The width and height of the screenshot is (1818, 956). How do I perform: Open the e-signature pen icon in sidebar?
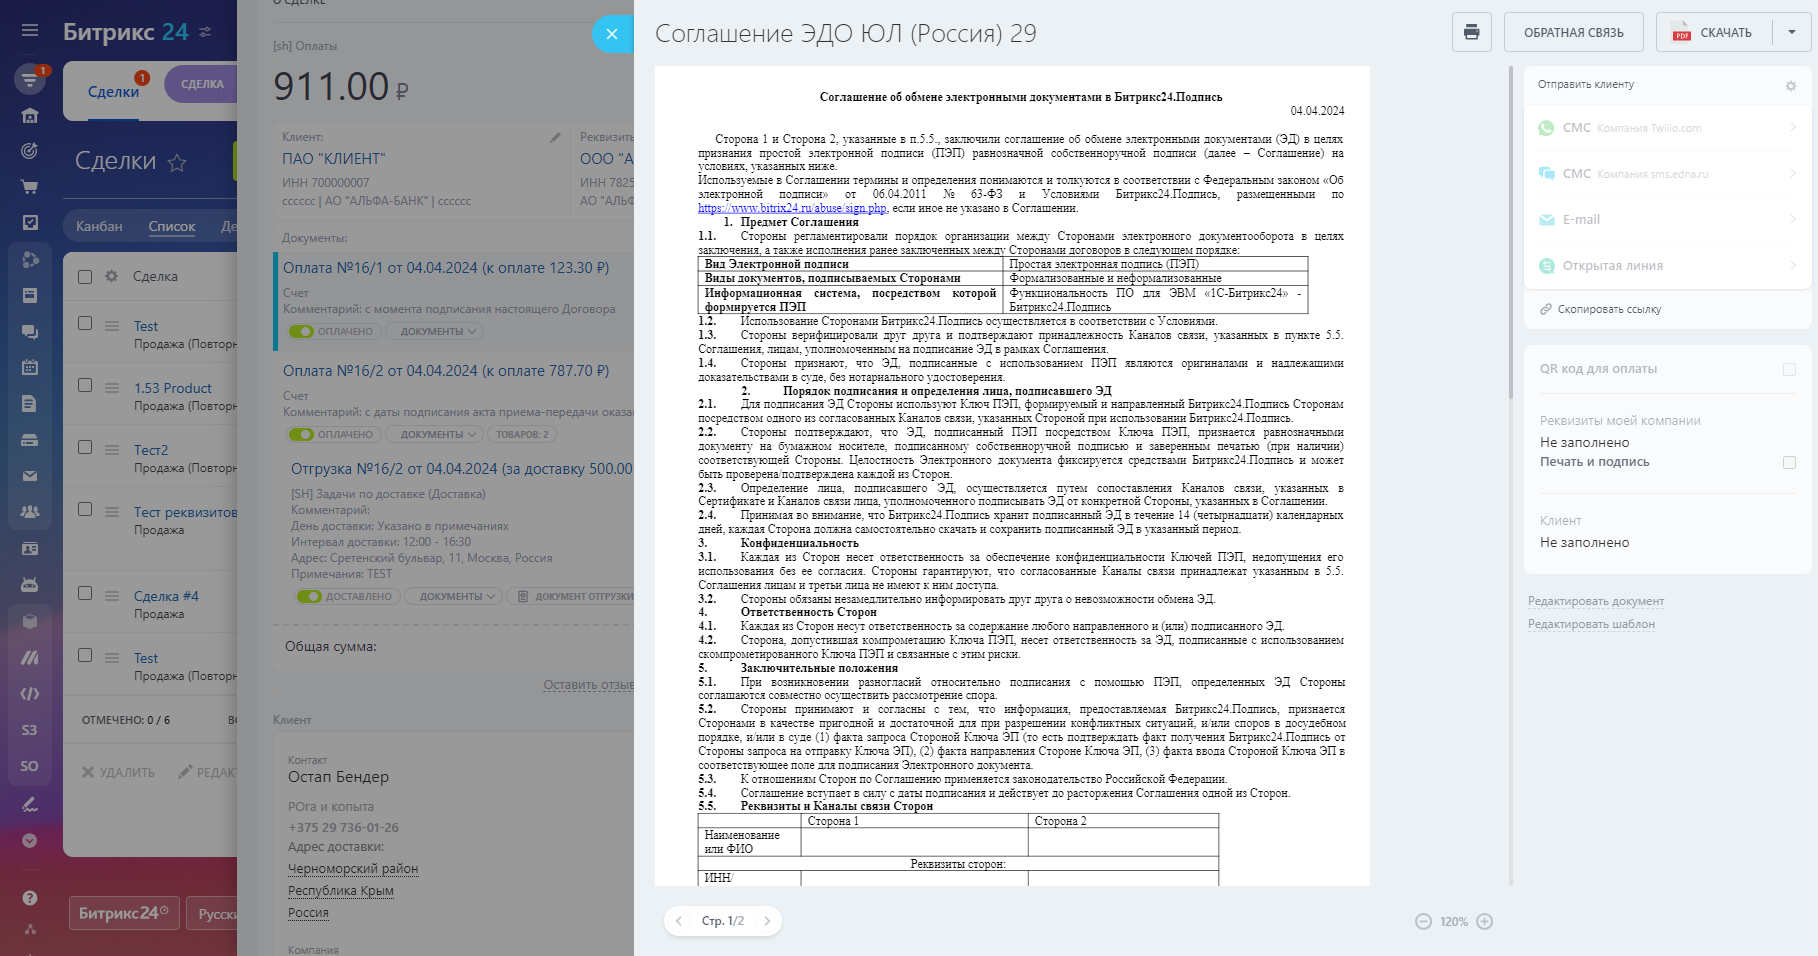30,803
